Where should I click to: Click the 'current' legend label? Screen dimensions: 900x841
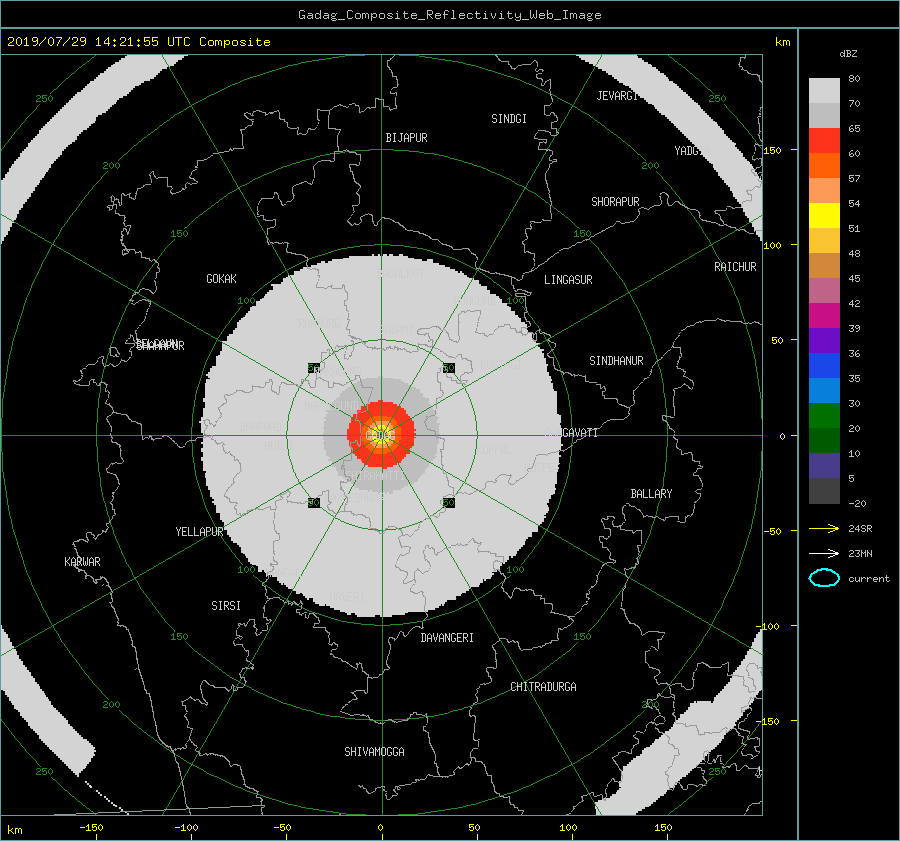(869, 579)
